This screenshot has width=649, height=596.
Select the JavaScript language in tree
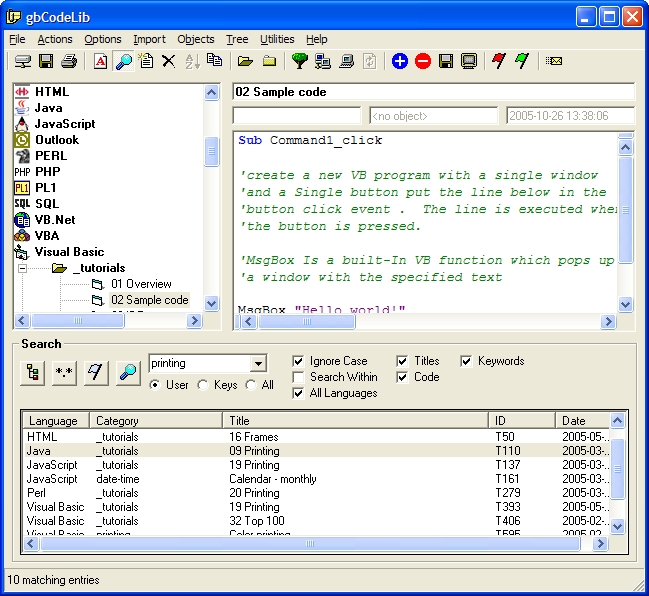point(65,124)
